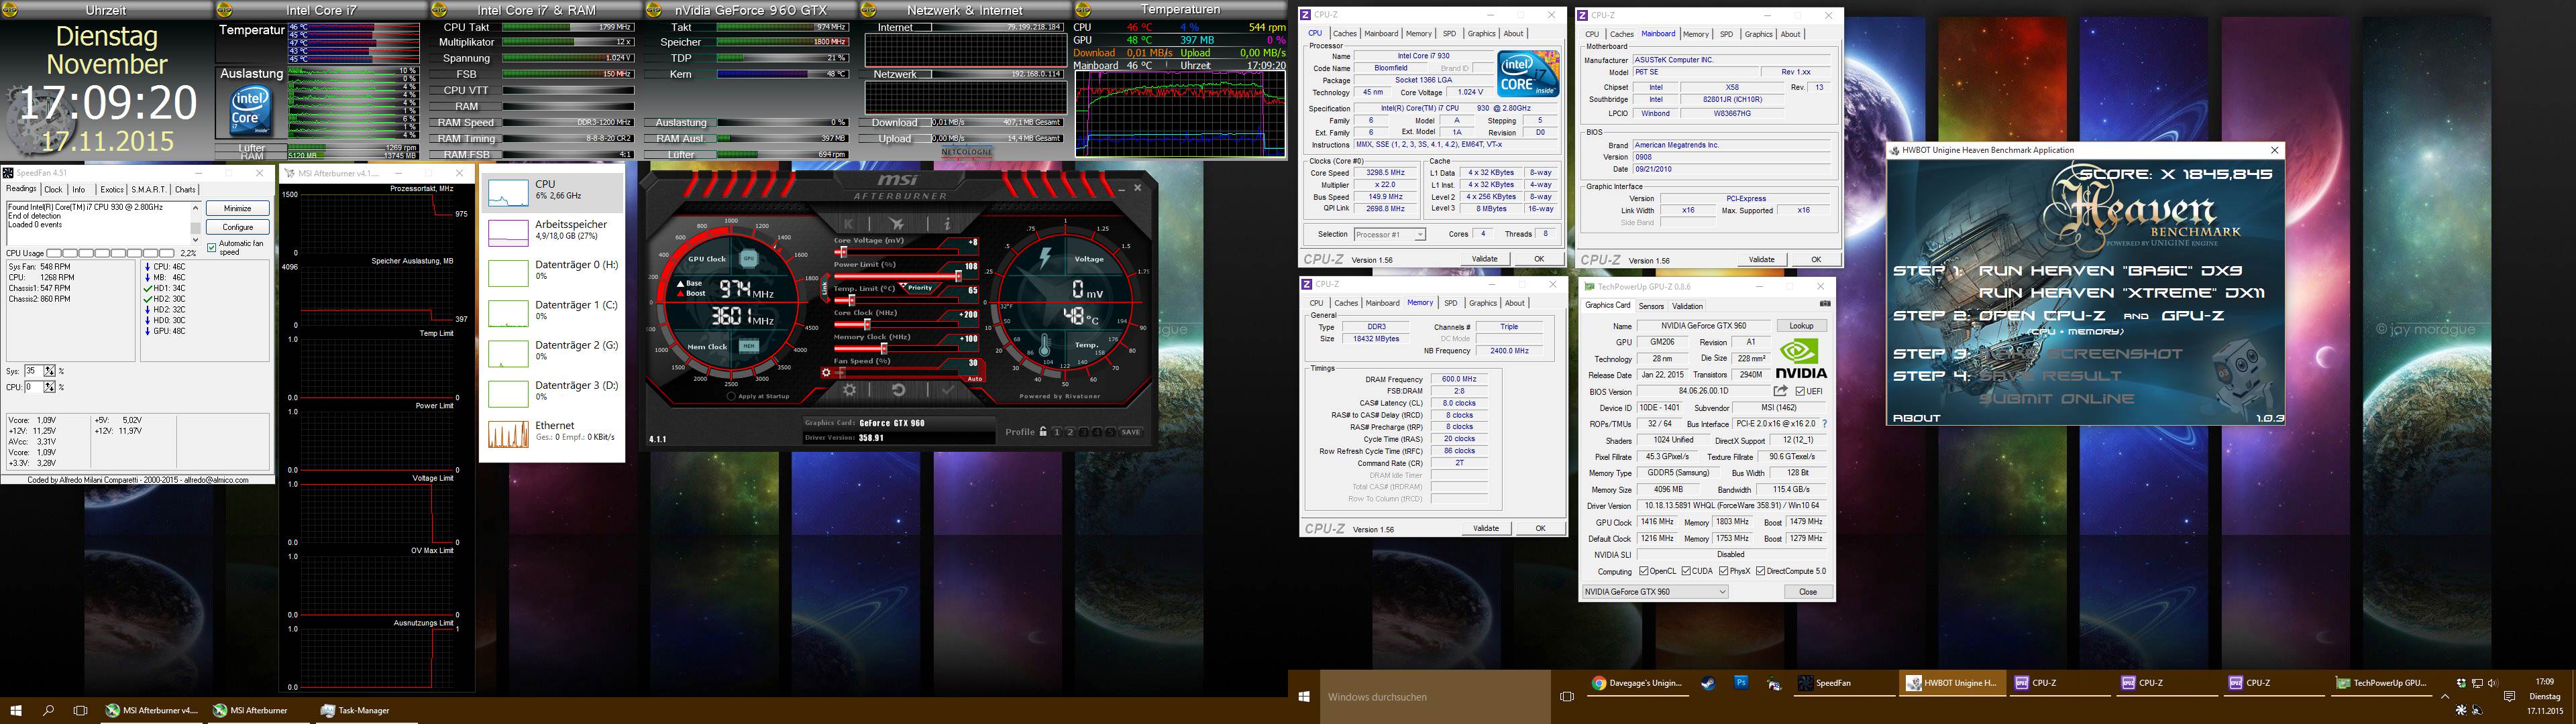Click the SpeedFan Minimize button

click(238, 208)
